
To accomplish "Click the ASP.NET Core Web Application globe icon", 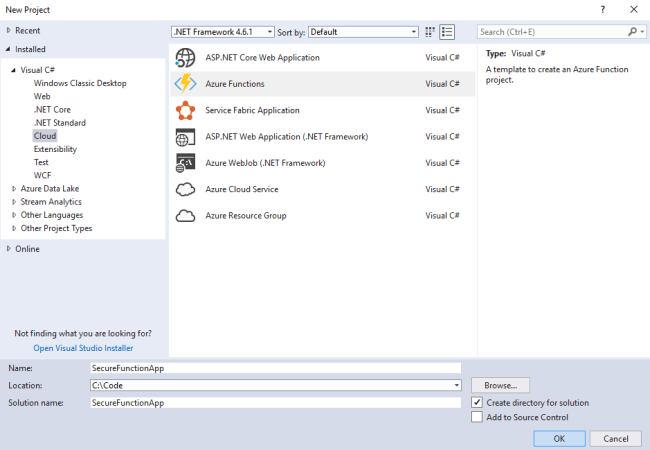I will click(185, 58).
